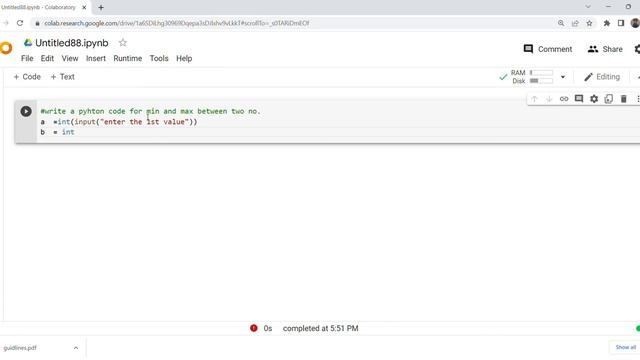Open the Comment panel

pyautogui.click(x=548, y=49)
